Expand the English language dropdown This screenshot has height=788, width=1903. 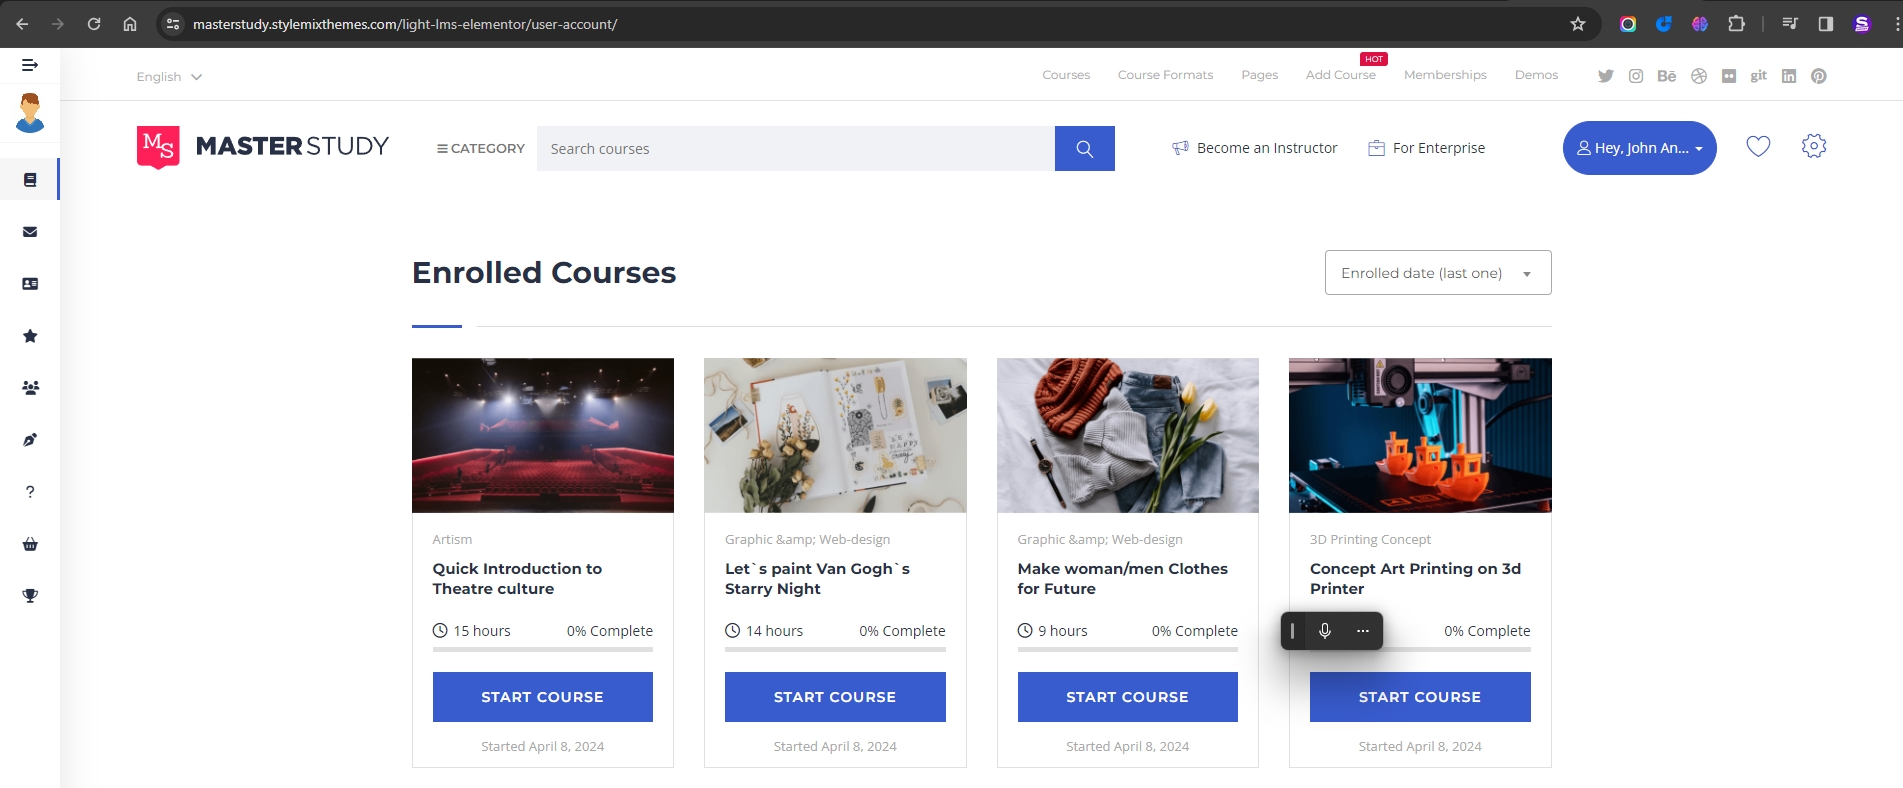[x=169, y=77]
